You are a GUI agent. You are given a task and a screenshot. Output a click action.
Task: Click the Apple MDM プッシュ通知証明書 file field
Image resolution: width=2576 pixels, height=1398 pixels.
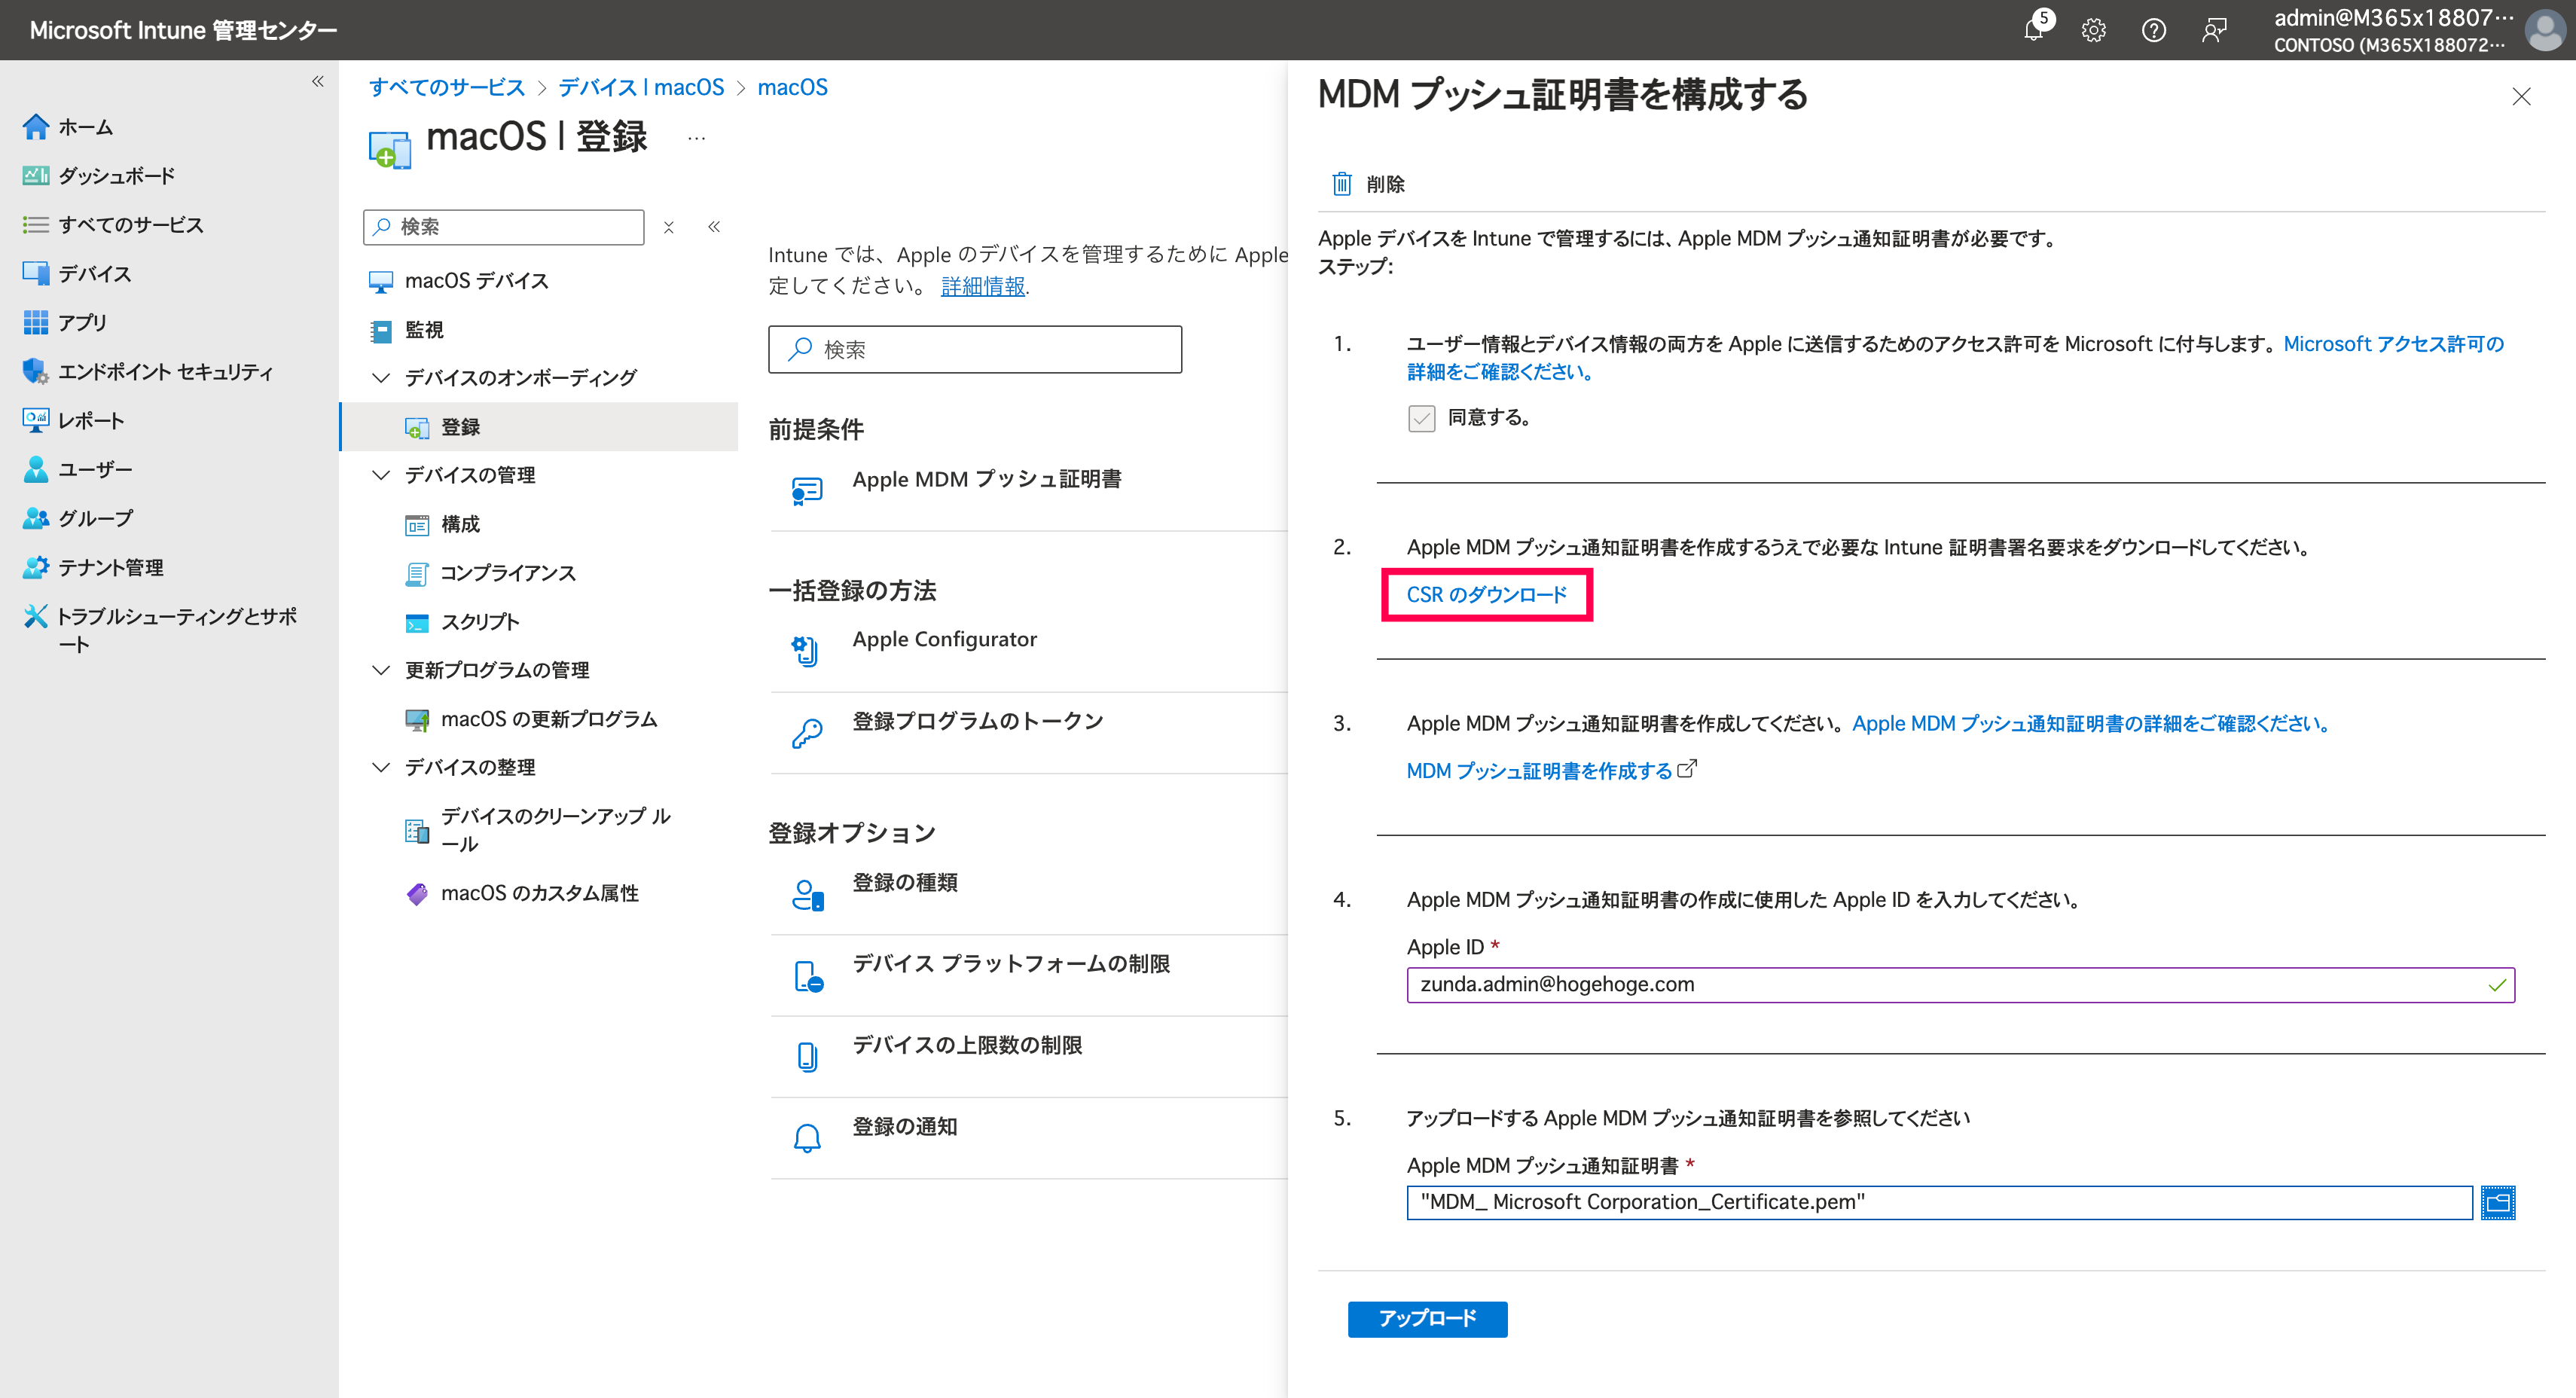1939,1202
